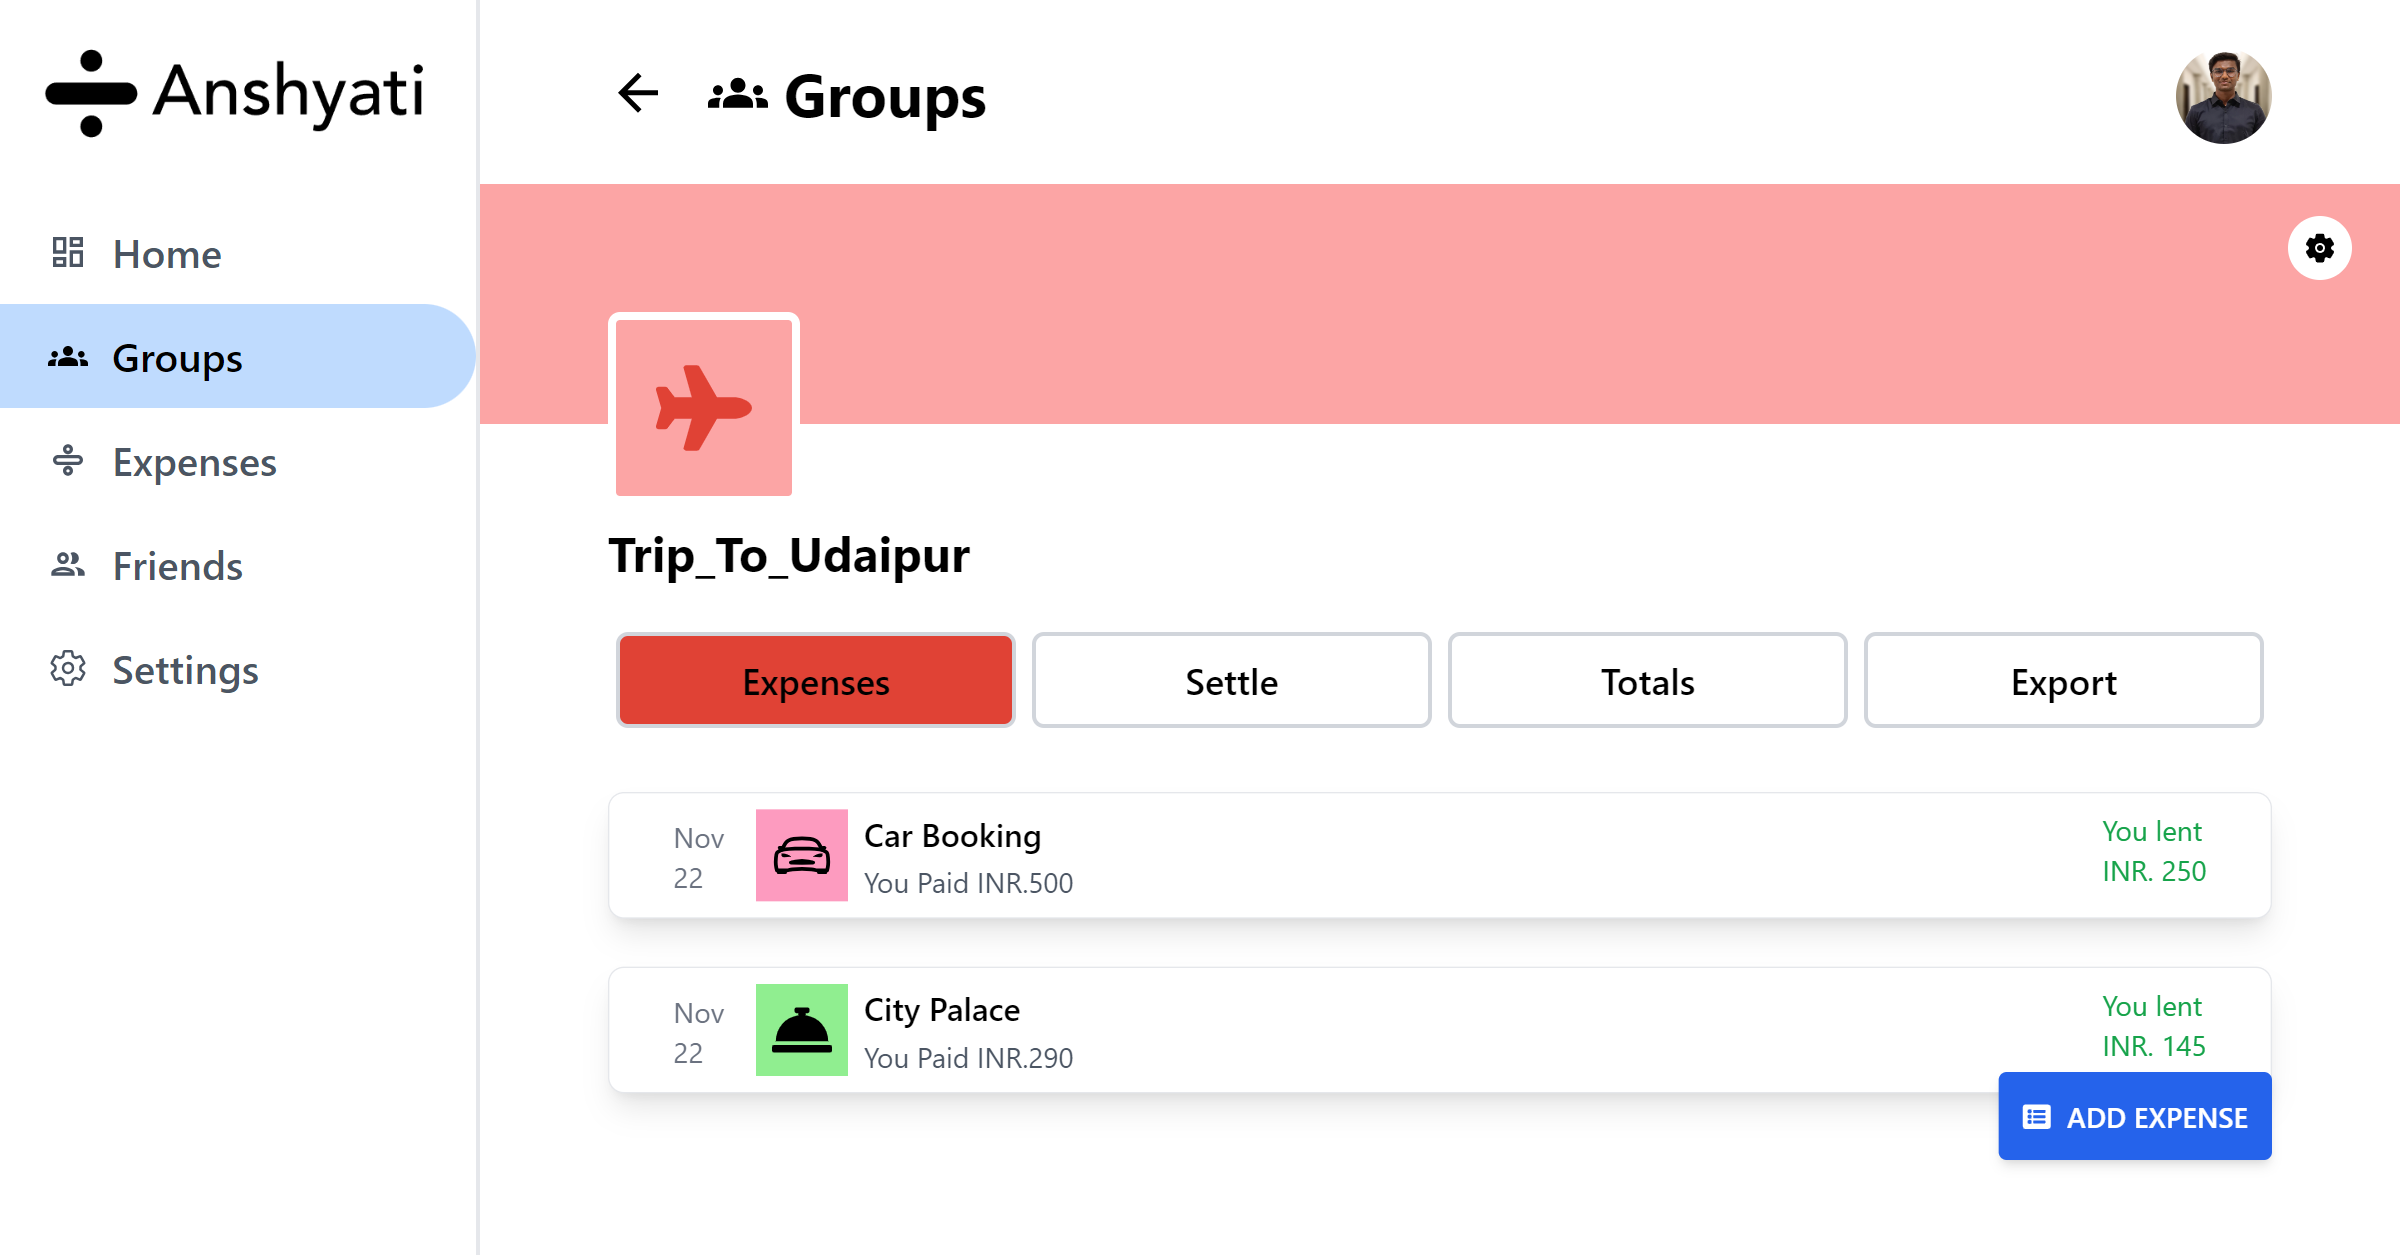Switch to the Totals tab
The height and width of the screenshot is (1255, 2400).
click(x=1647, y=681)
